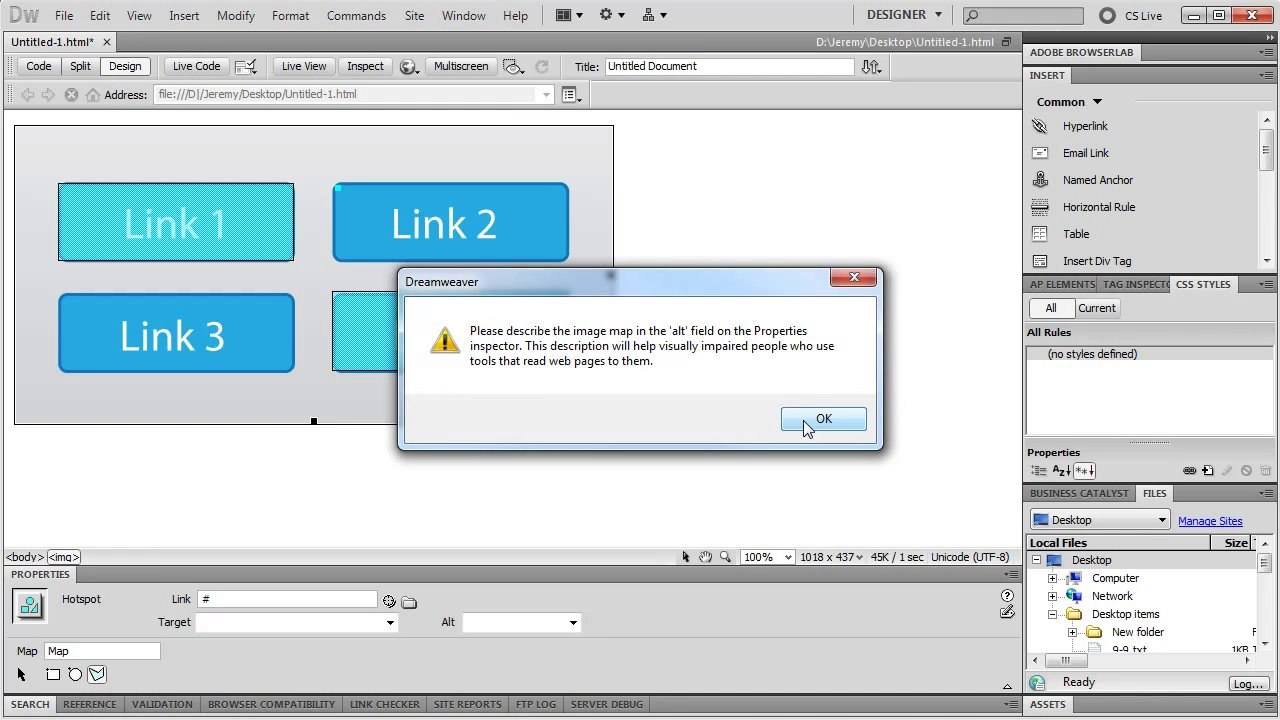
Task: Open the Commands menu
Action: coord(356,15)
